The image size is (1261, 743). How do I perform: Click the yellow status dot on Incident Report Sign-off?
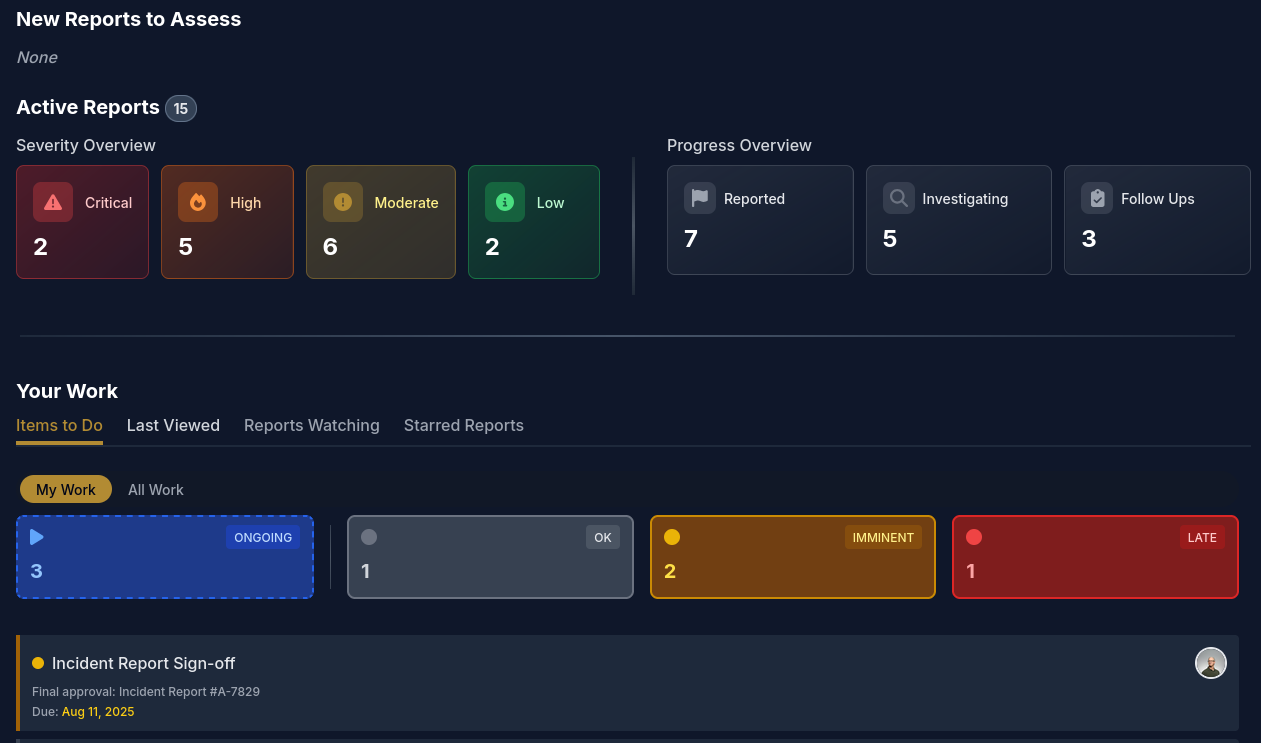(x=38, y=663)
